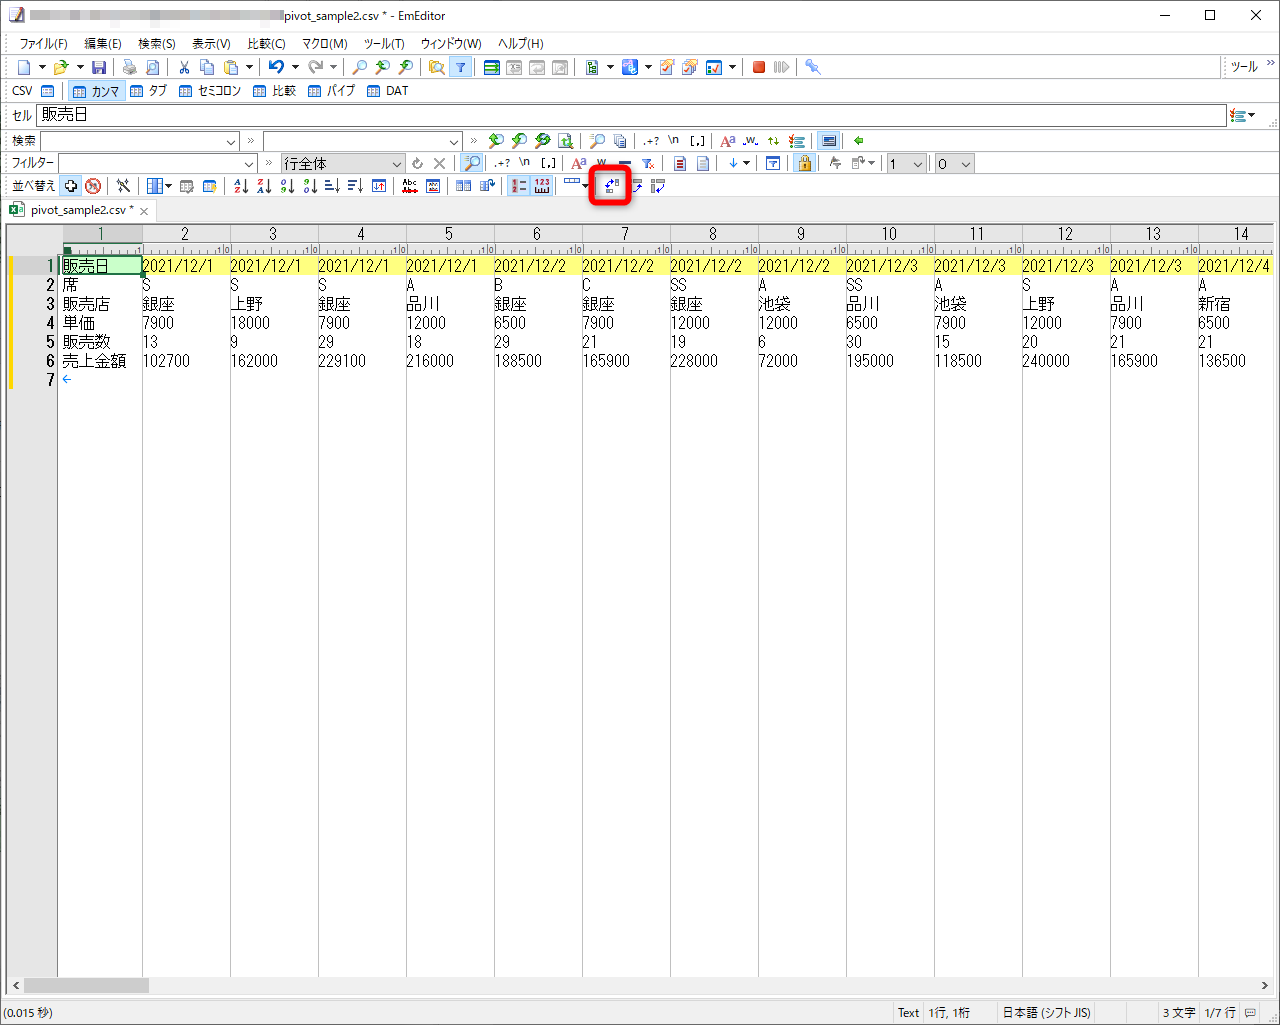Toggle incremental search in filter bar
1280x1025 pixels.
(x=473, y=163)
